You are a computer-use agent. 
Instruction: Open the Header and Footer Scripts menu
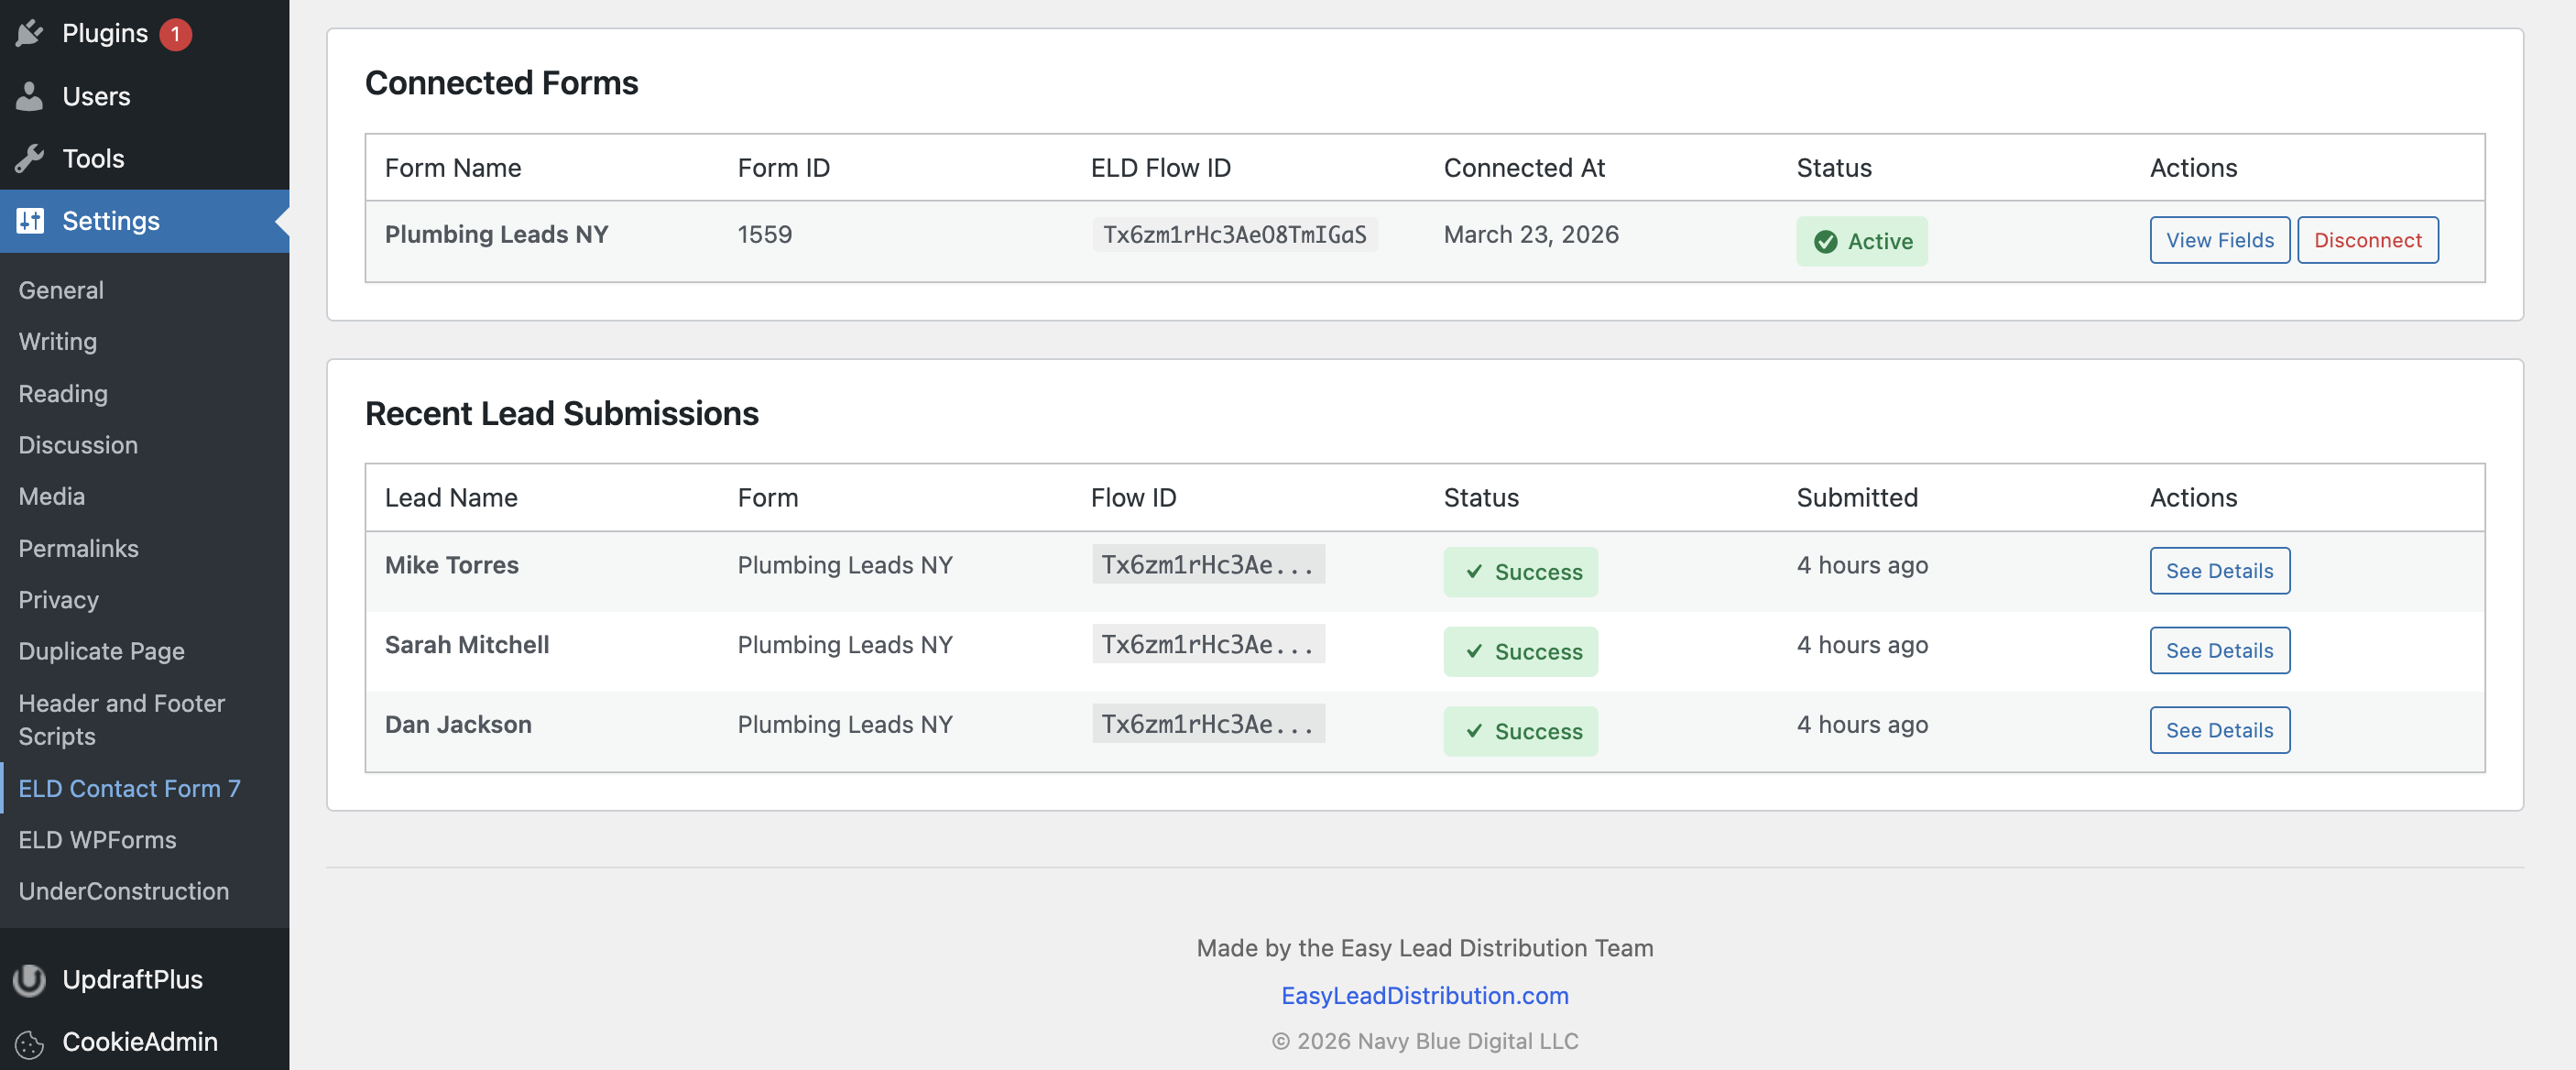[x=122, y=719]
